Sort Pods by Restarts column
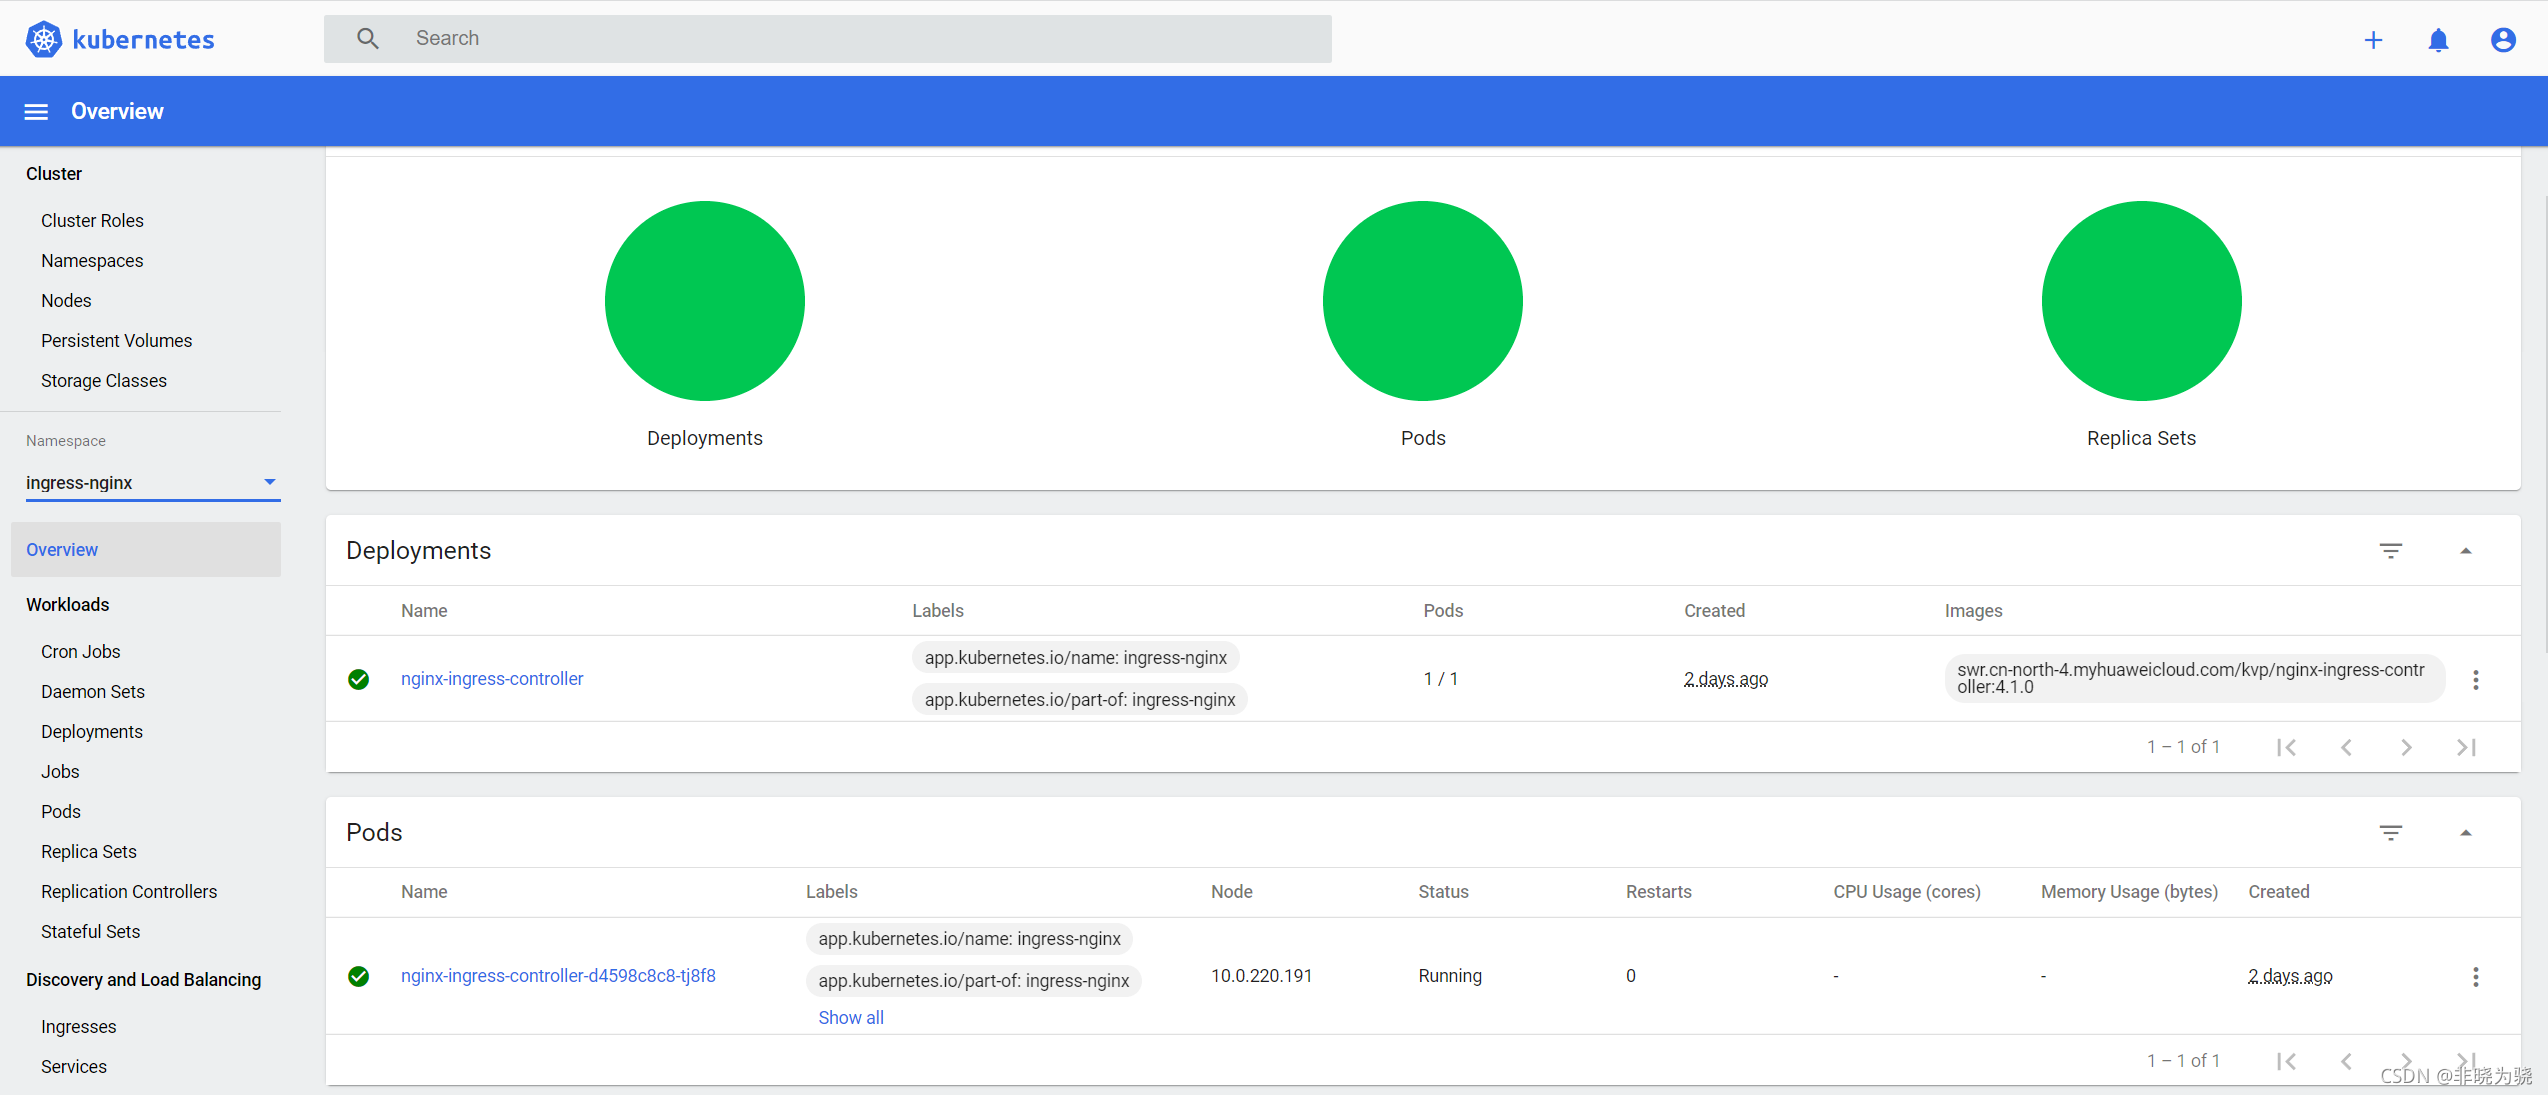 coord(1658,891)
